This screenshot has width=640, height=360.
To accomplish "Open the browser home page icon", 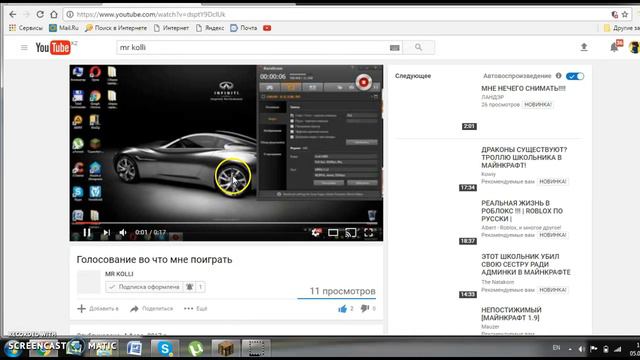I will [54, 14].
